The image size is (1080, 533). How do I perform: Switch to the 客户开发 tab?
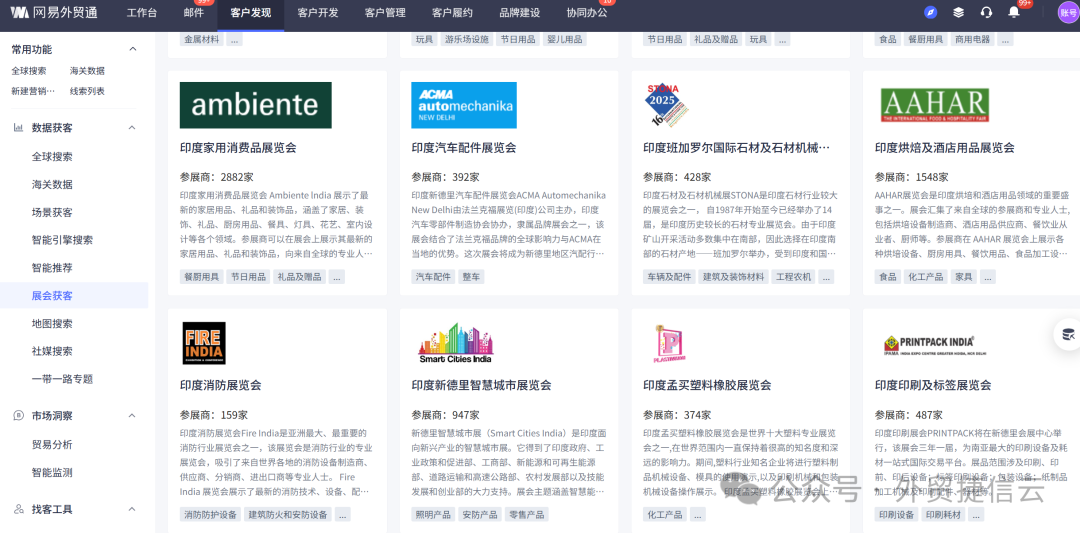tap(318, 12)
